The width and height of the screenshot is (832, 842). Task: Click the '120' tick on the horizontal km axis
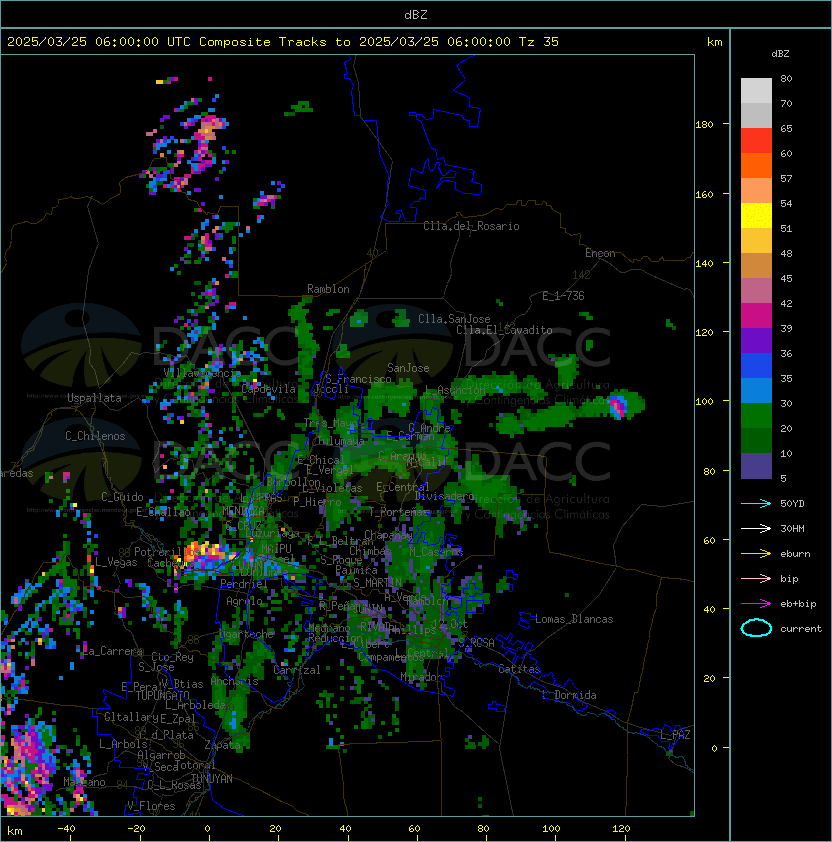tap(621, 829)
